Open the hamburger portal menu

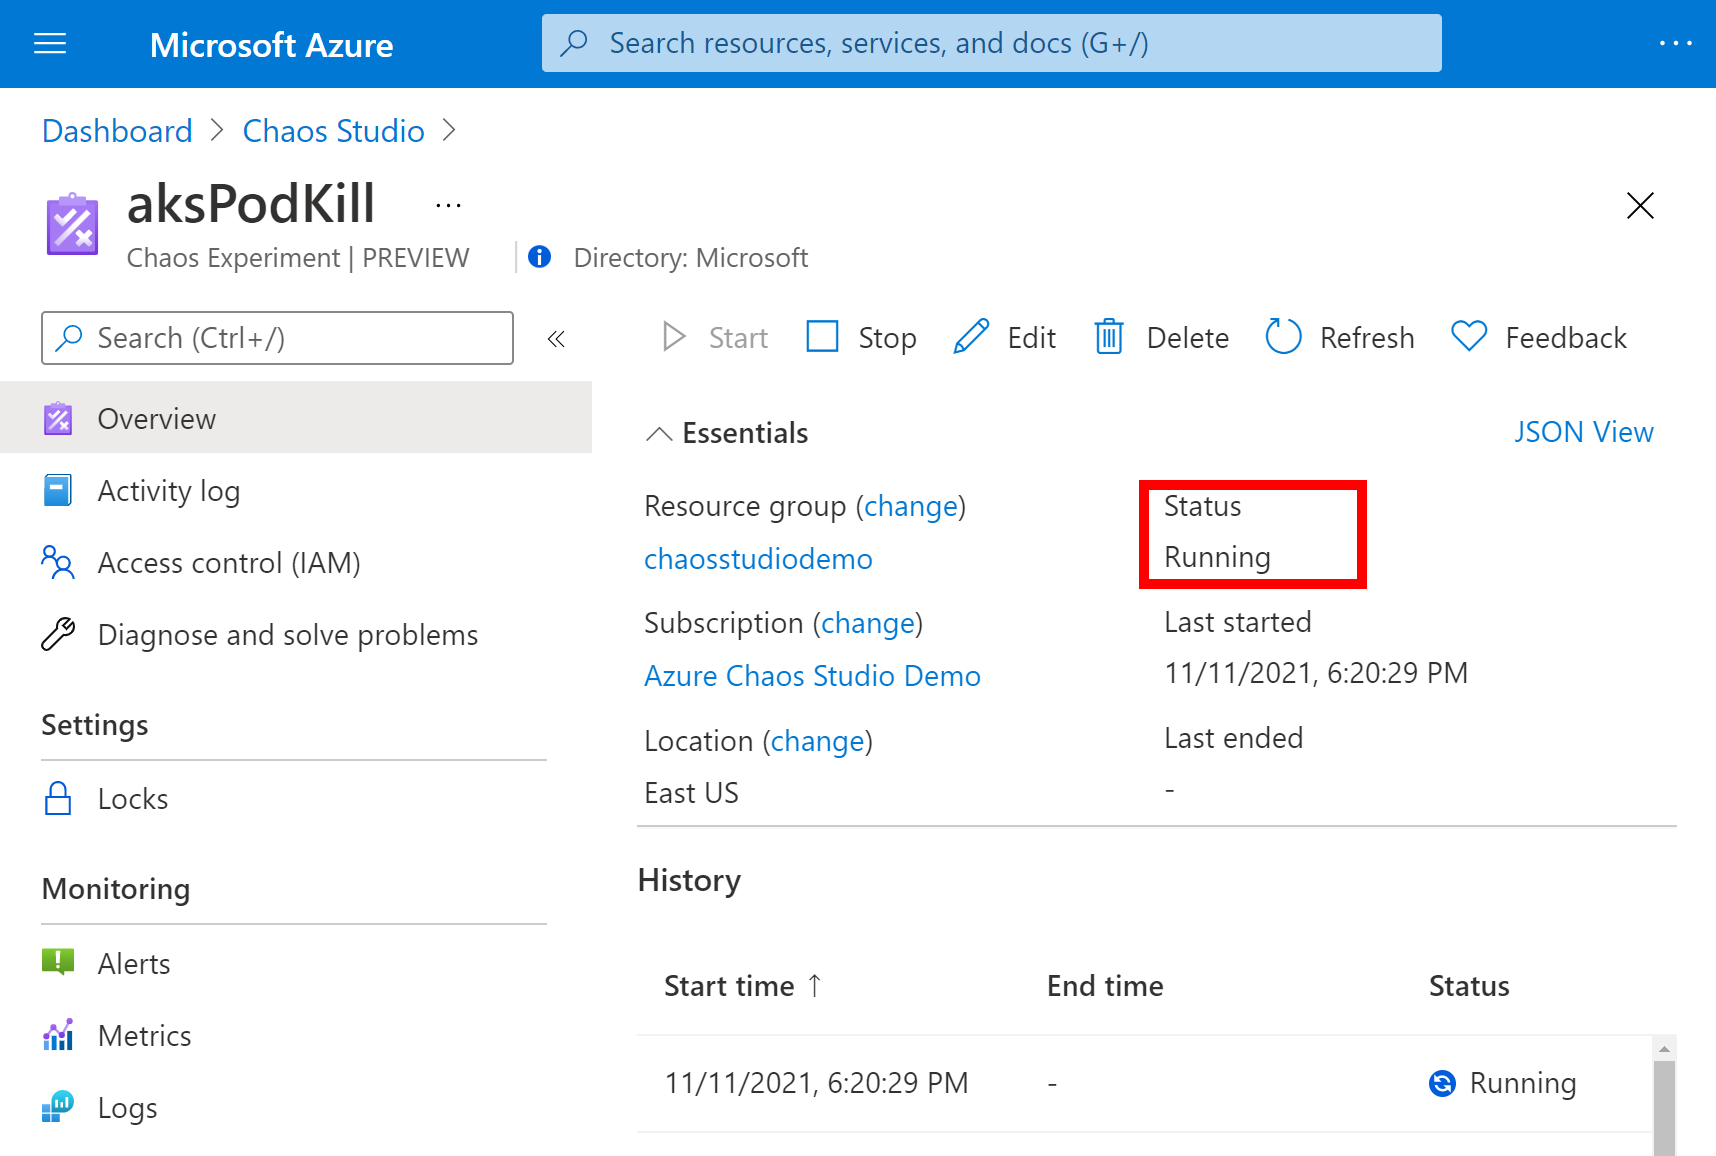(x=50, y=44)
